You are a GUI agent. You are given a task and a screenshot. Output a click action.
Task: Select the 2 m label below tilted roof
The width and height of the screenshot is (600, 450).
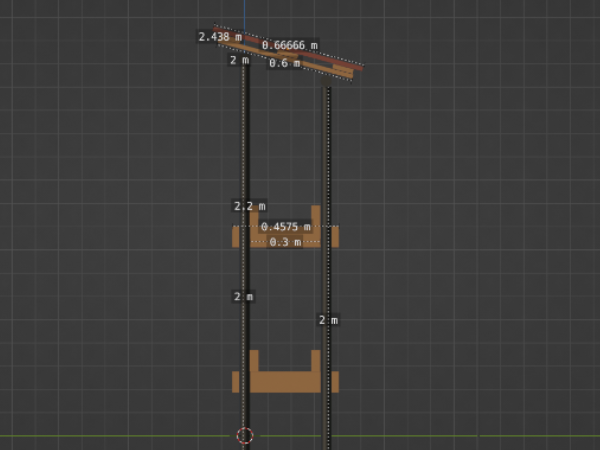239,60
